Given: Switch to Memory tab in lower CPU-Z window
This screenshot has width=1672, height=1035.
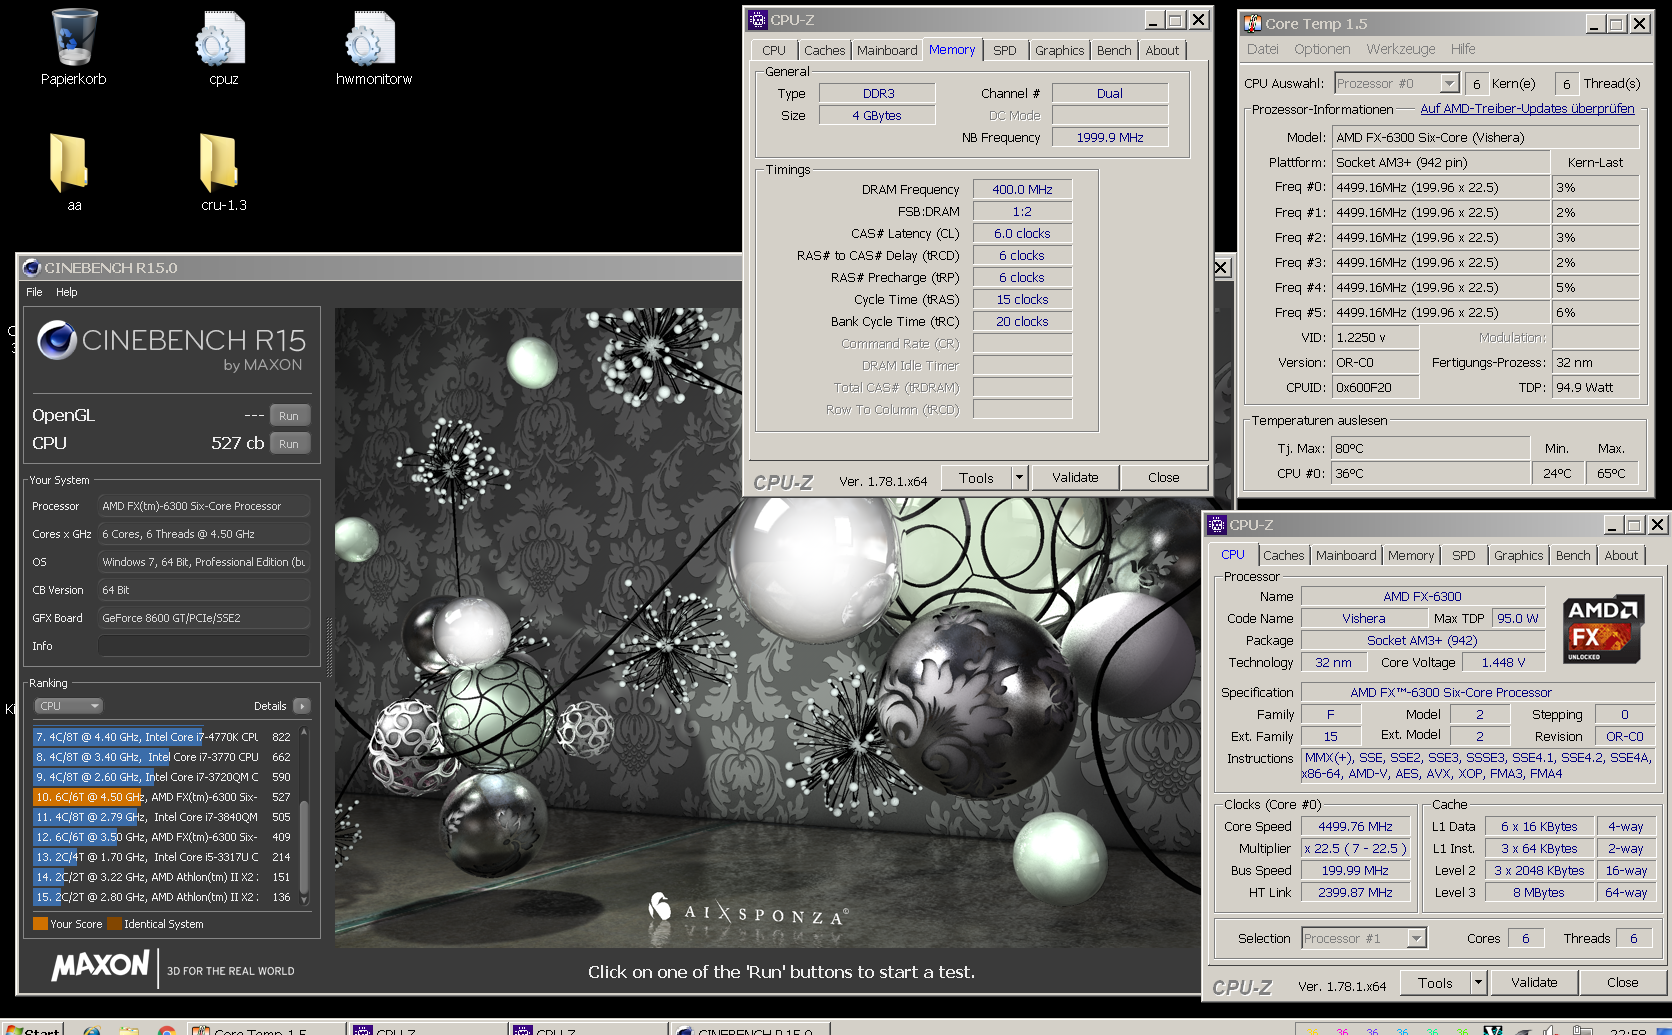Looking at the screenshot, I should point(1411,555).
